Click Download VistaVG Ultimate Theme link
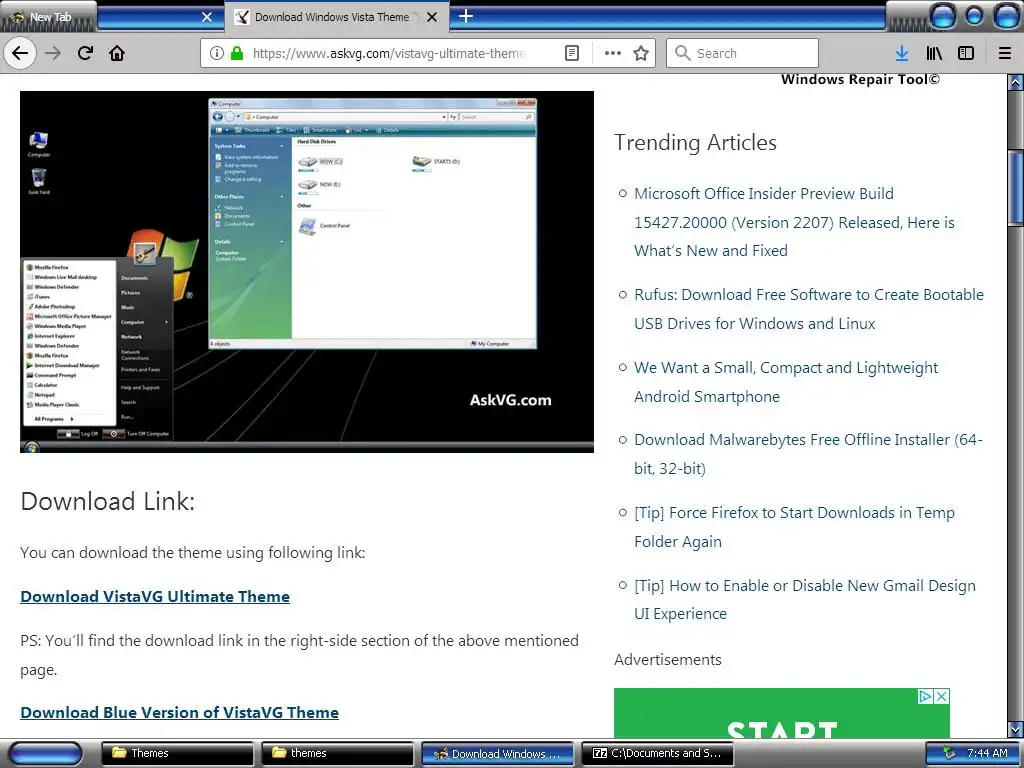 tap(155, 596)
